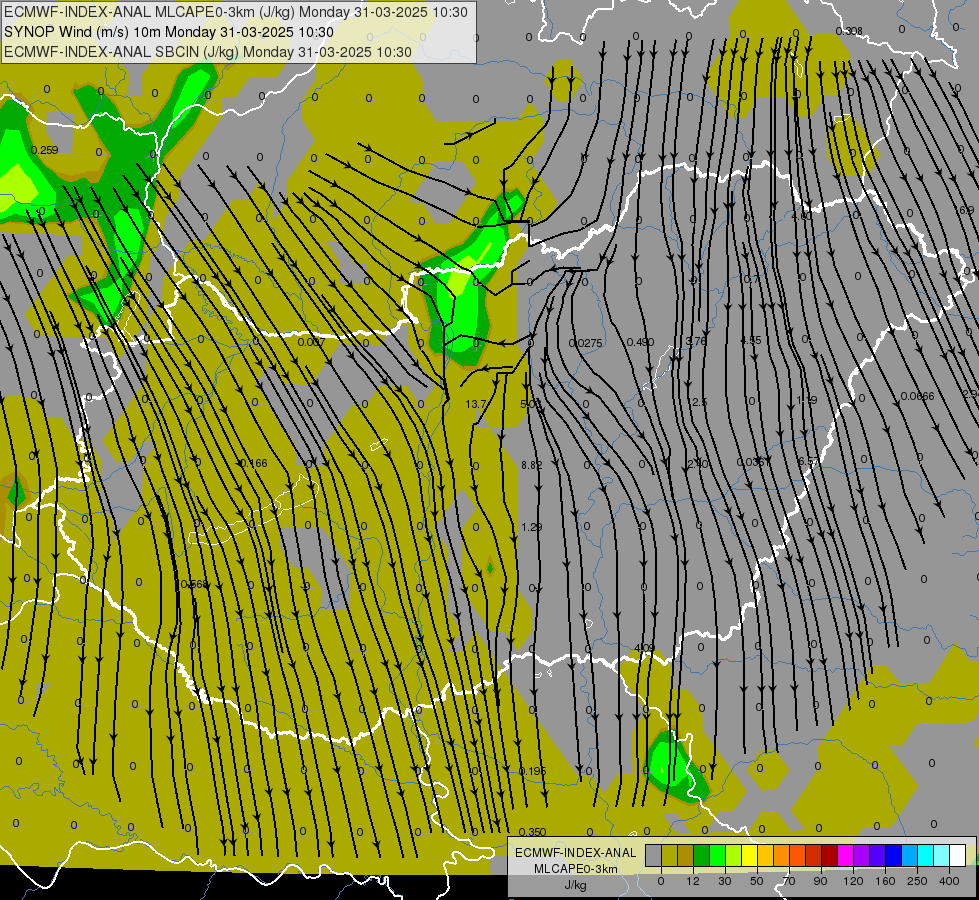Click the white legend swatch at 400

tap(957, 855)
